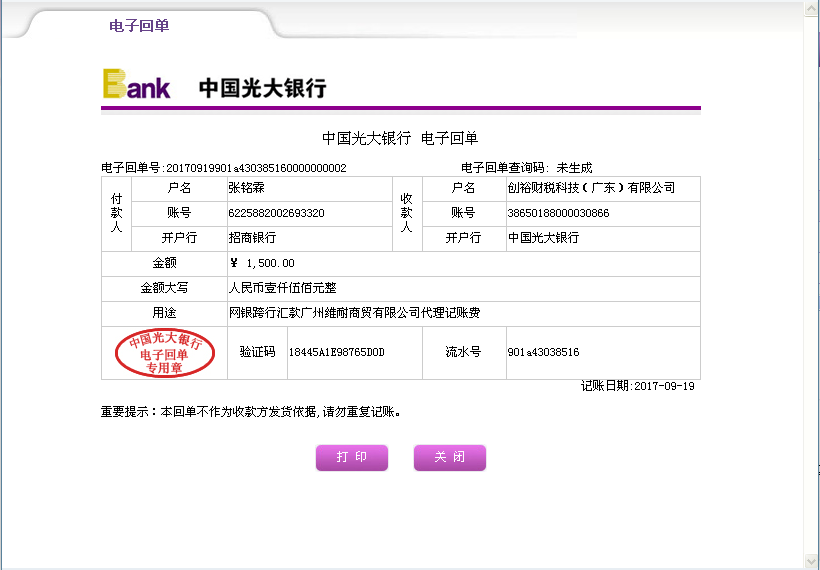The image size is (820, 570).
Task: Click the 收款人 label cell
Action: pos(407,213)
